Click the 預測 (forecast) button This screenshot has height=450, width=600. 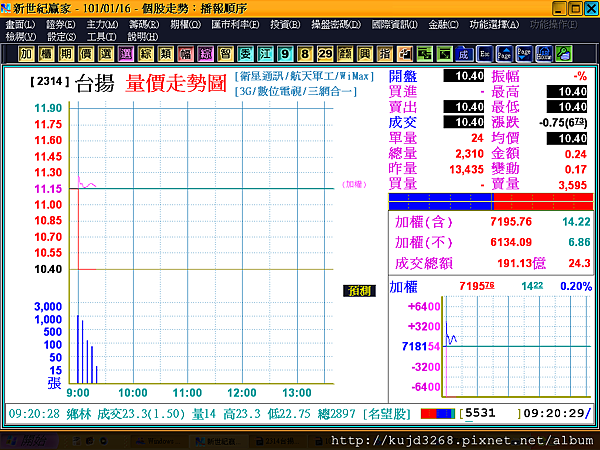[359, 291]
